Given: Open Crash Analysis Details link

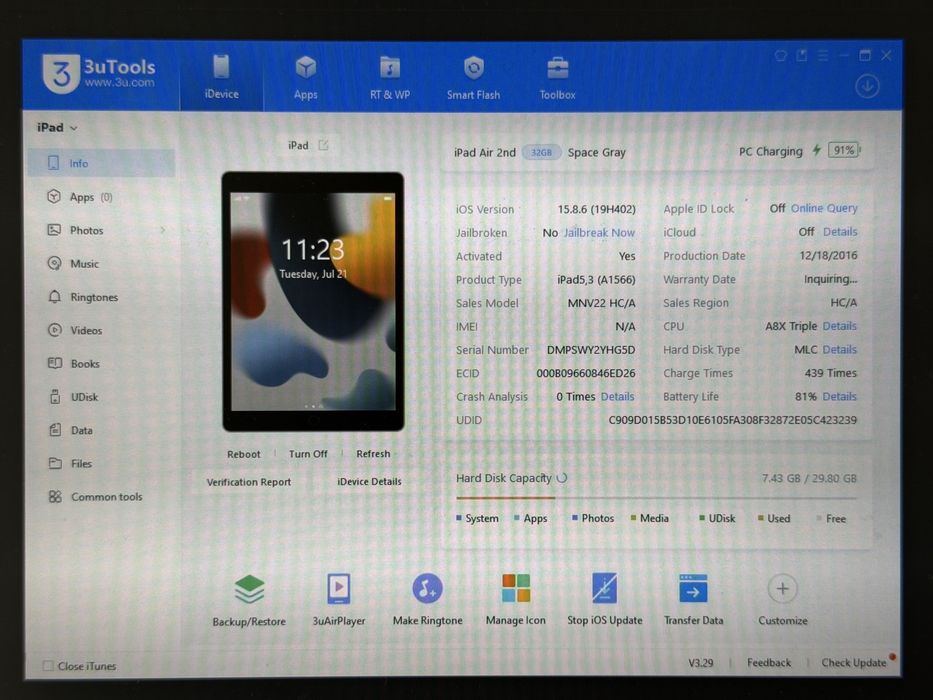Looking at the screenshot, I should click(618, 396).
